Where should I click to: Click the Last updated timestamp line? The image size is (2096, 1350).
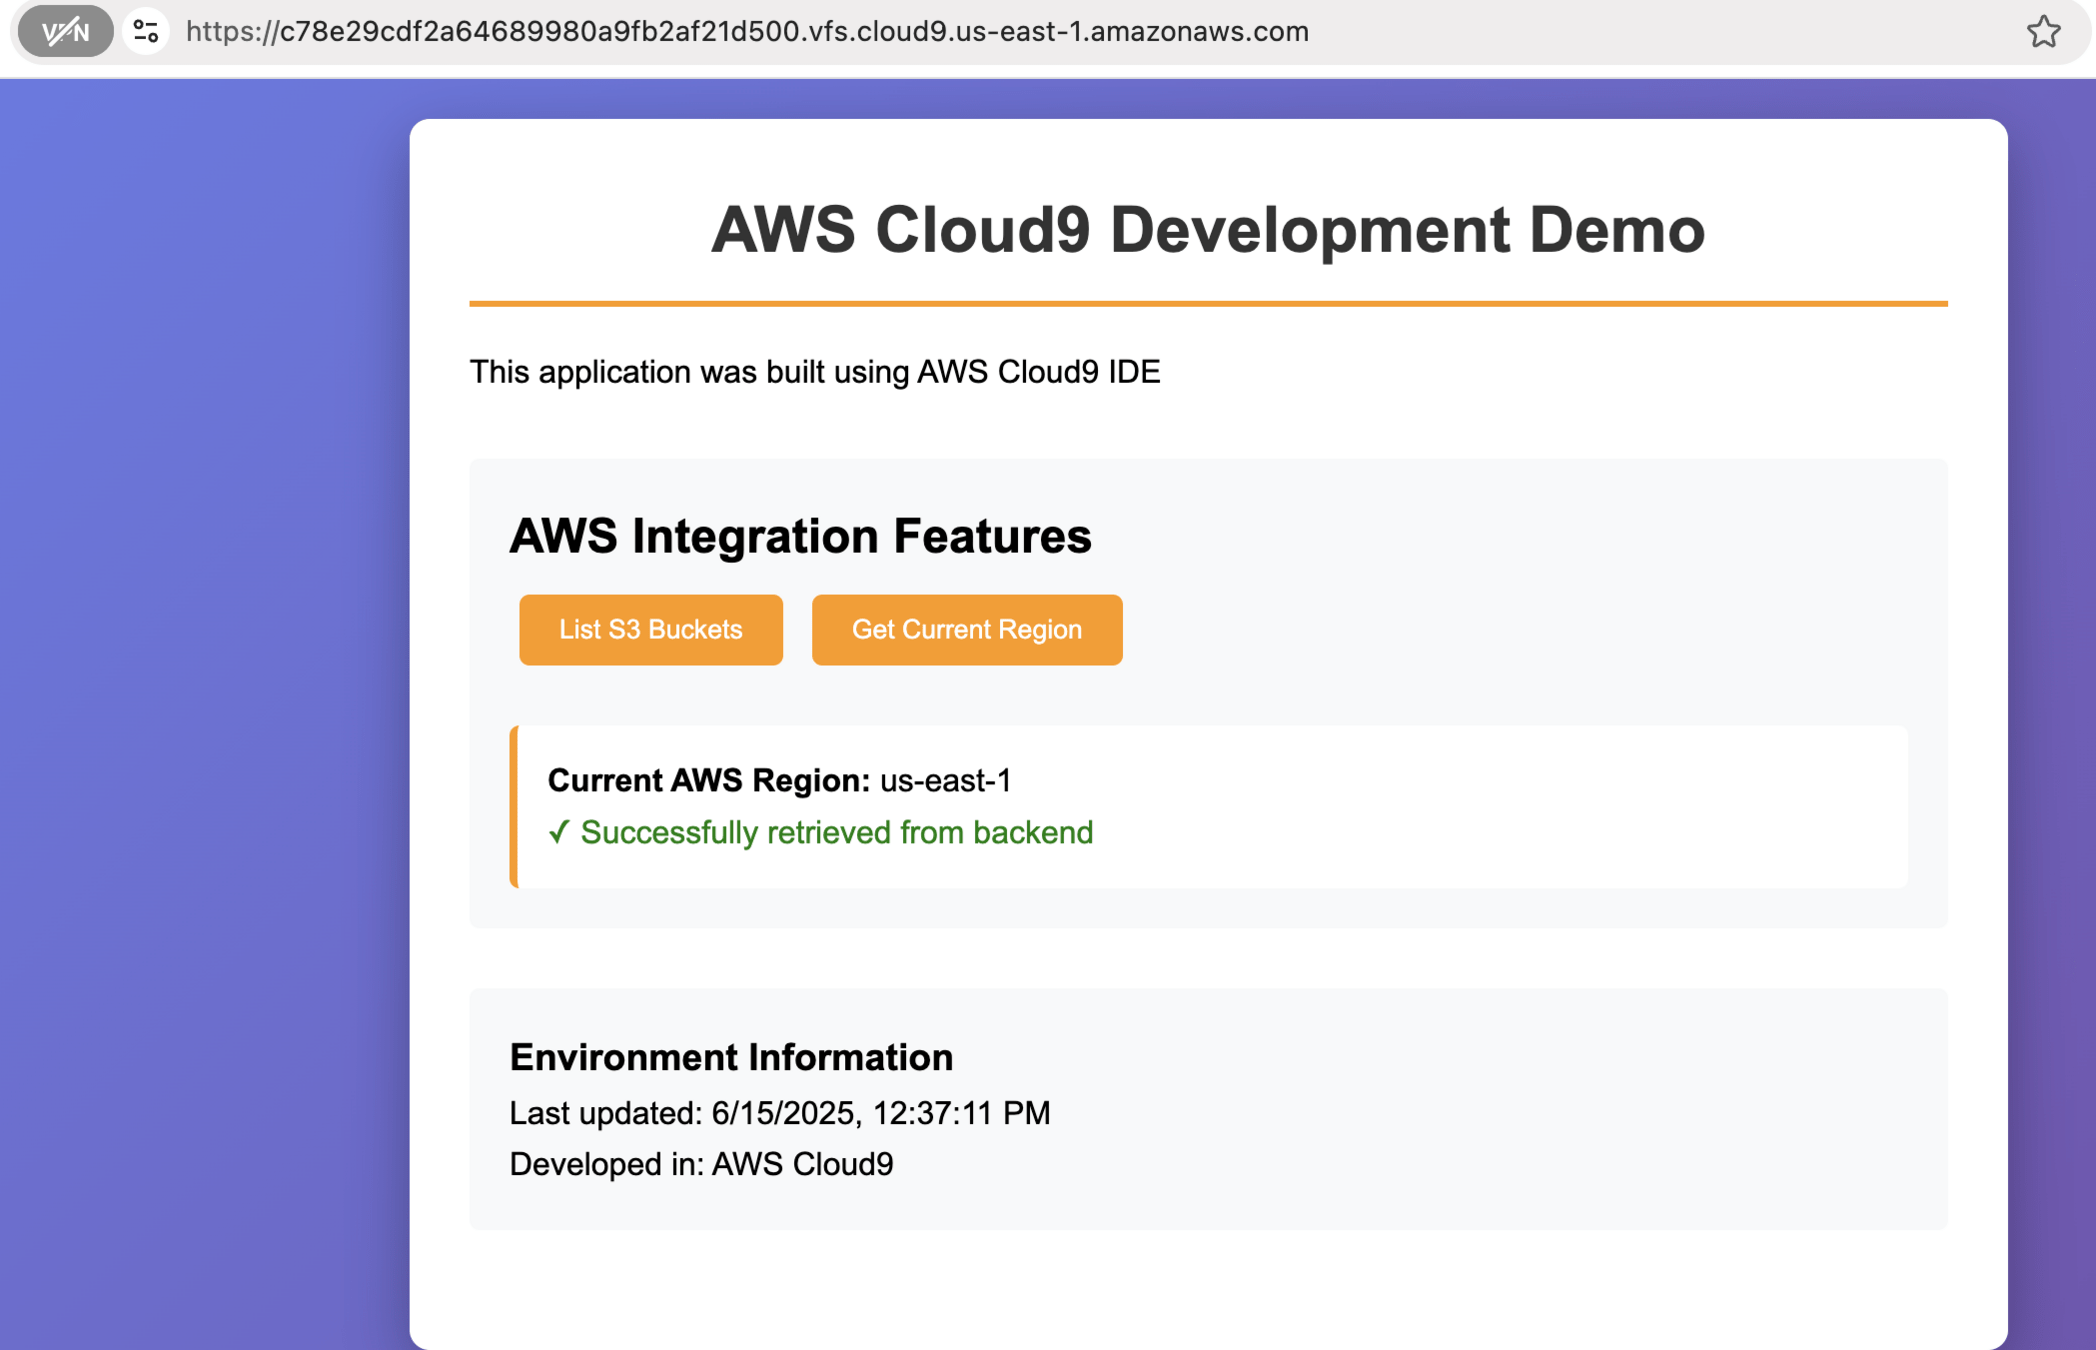[779, 1113]
